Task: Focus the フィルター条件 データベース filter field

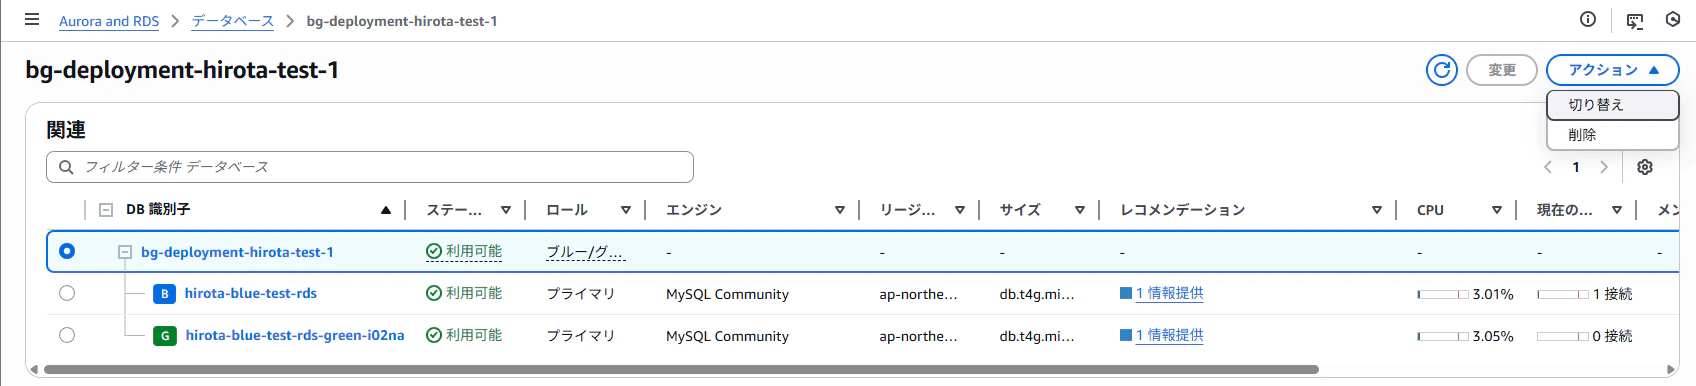Action: click(370, 167)
